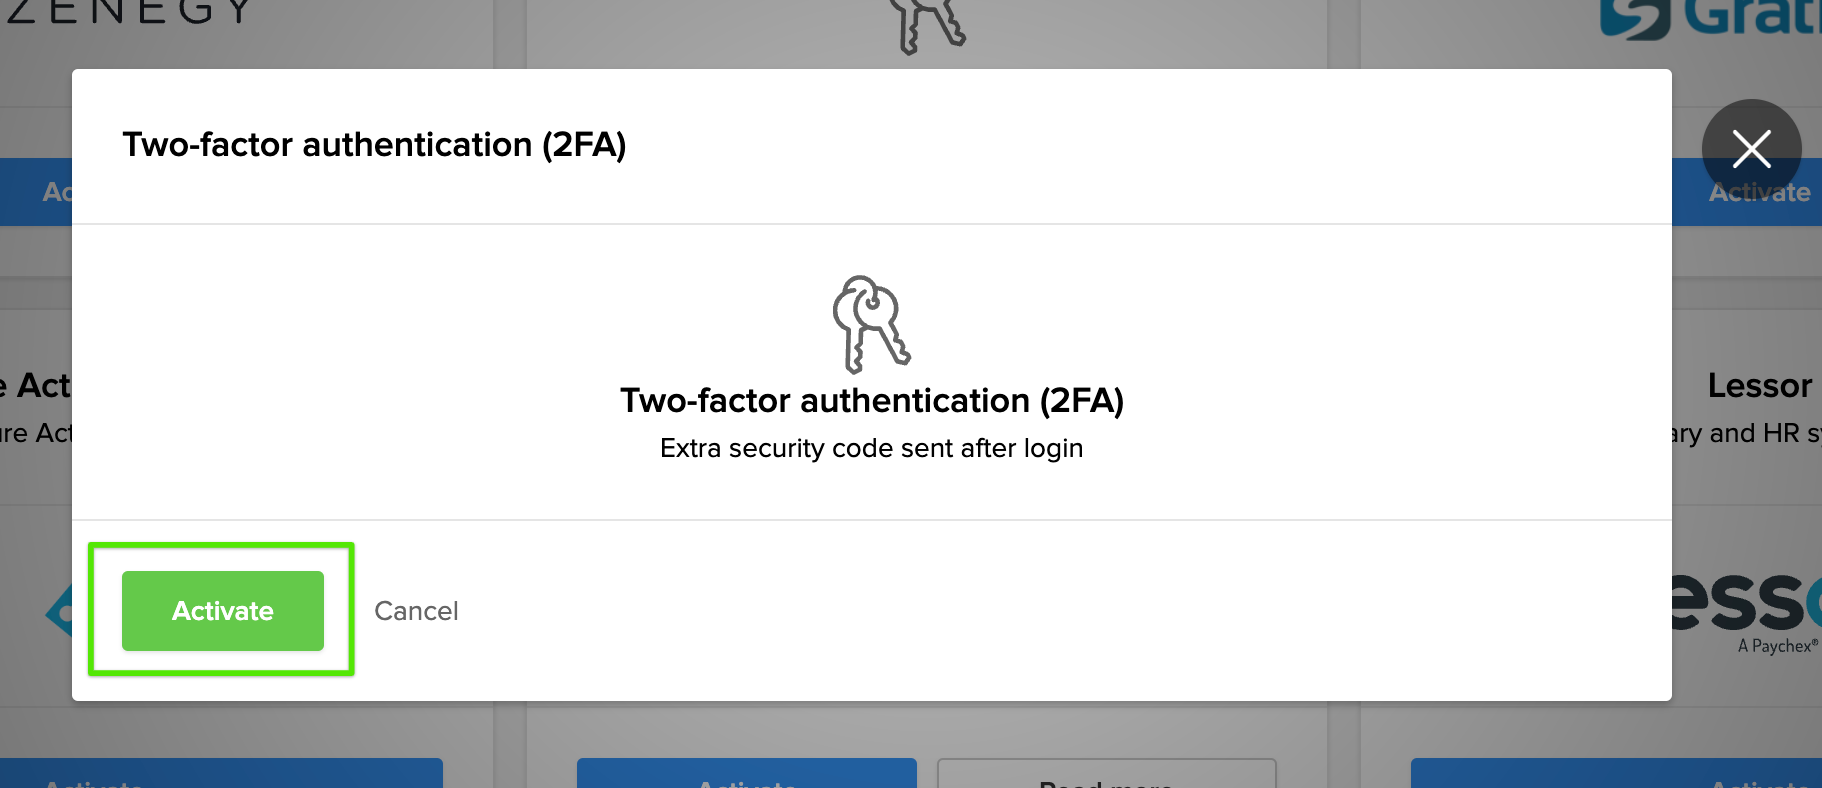Viewport: 1822px width, 788px height.
Task: Click the bottom-left blue Activate button
Action: tap(221, 773)
